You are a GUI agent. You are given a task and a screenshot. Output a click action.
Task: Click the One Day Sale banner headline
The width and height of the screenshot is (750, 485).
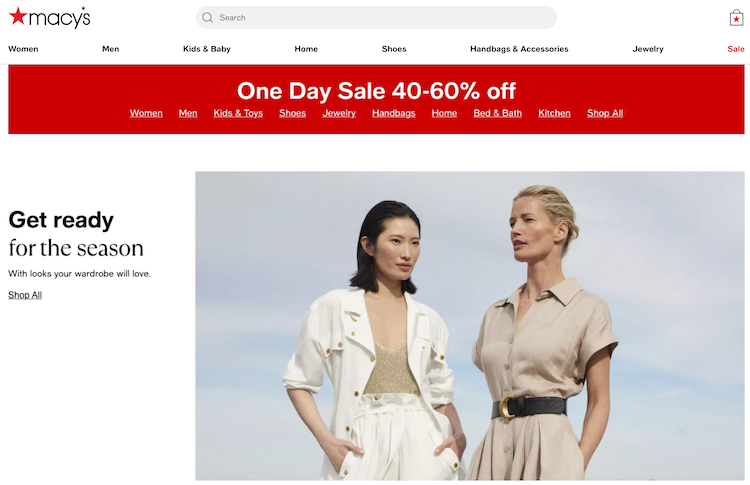click(376, 91)
